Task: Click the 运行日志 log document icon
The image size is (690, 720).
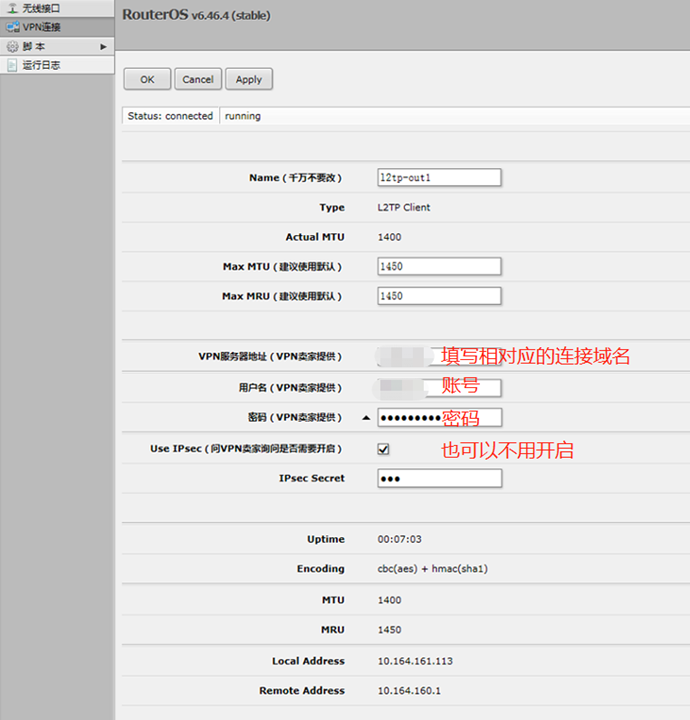Action: [x=13, y=65]
